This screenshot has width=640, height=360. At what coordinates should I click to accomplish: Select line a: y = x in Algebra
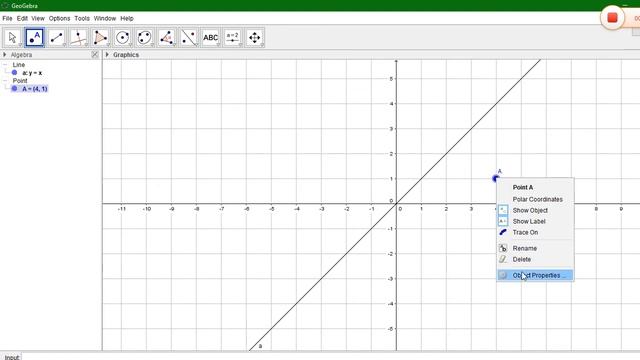point(32,73)
